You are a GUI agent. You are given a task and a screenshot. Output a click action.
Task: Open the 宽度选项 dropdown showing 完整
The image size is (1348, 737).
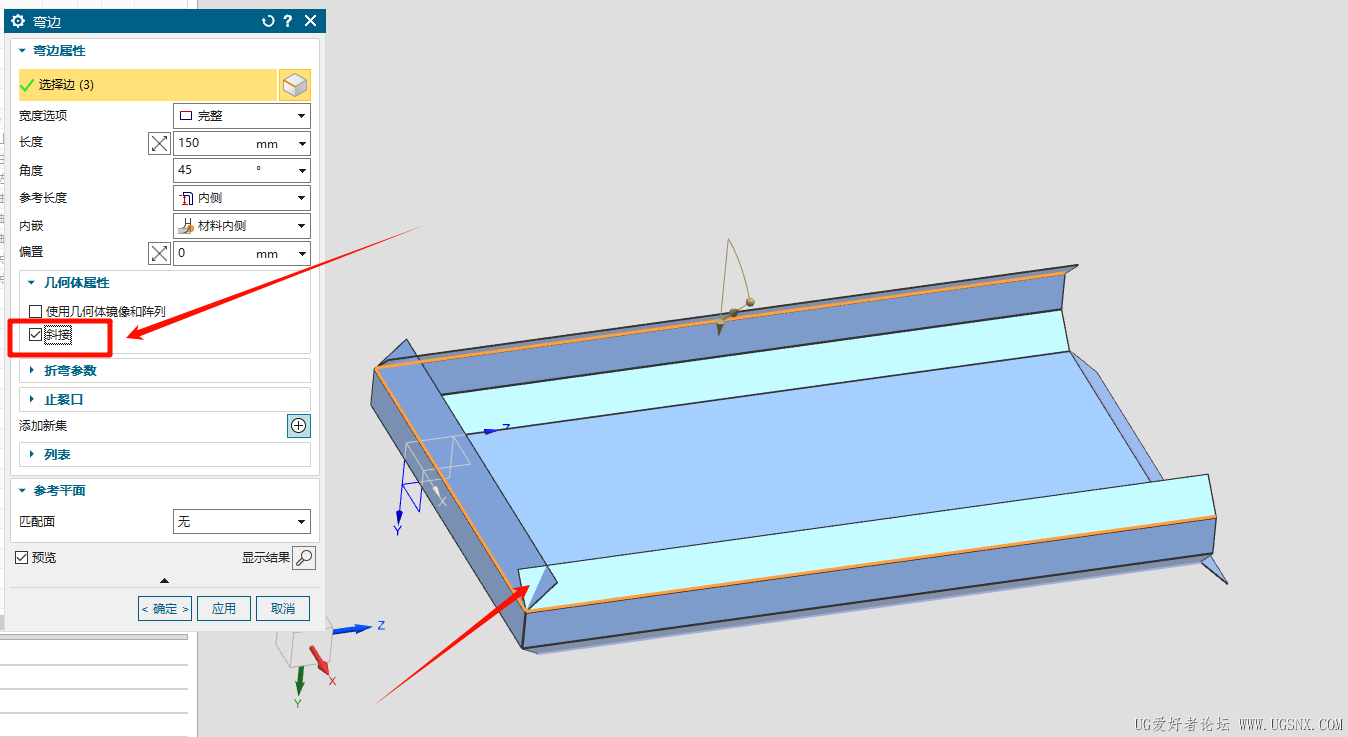242,116
